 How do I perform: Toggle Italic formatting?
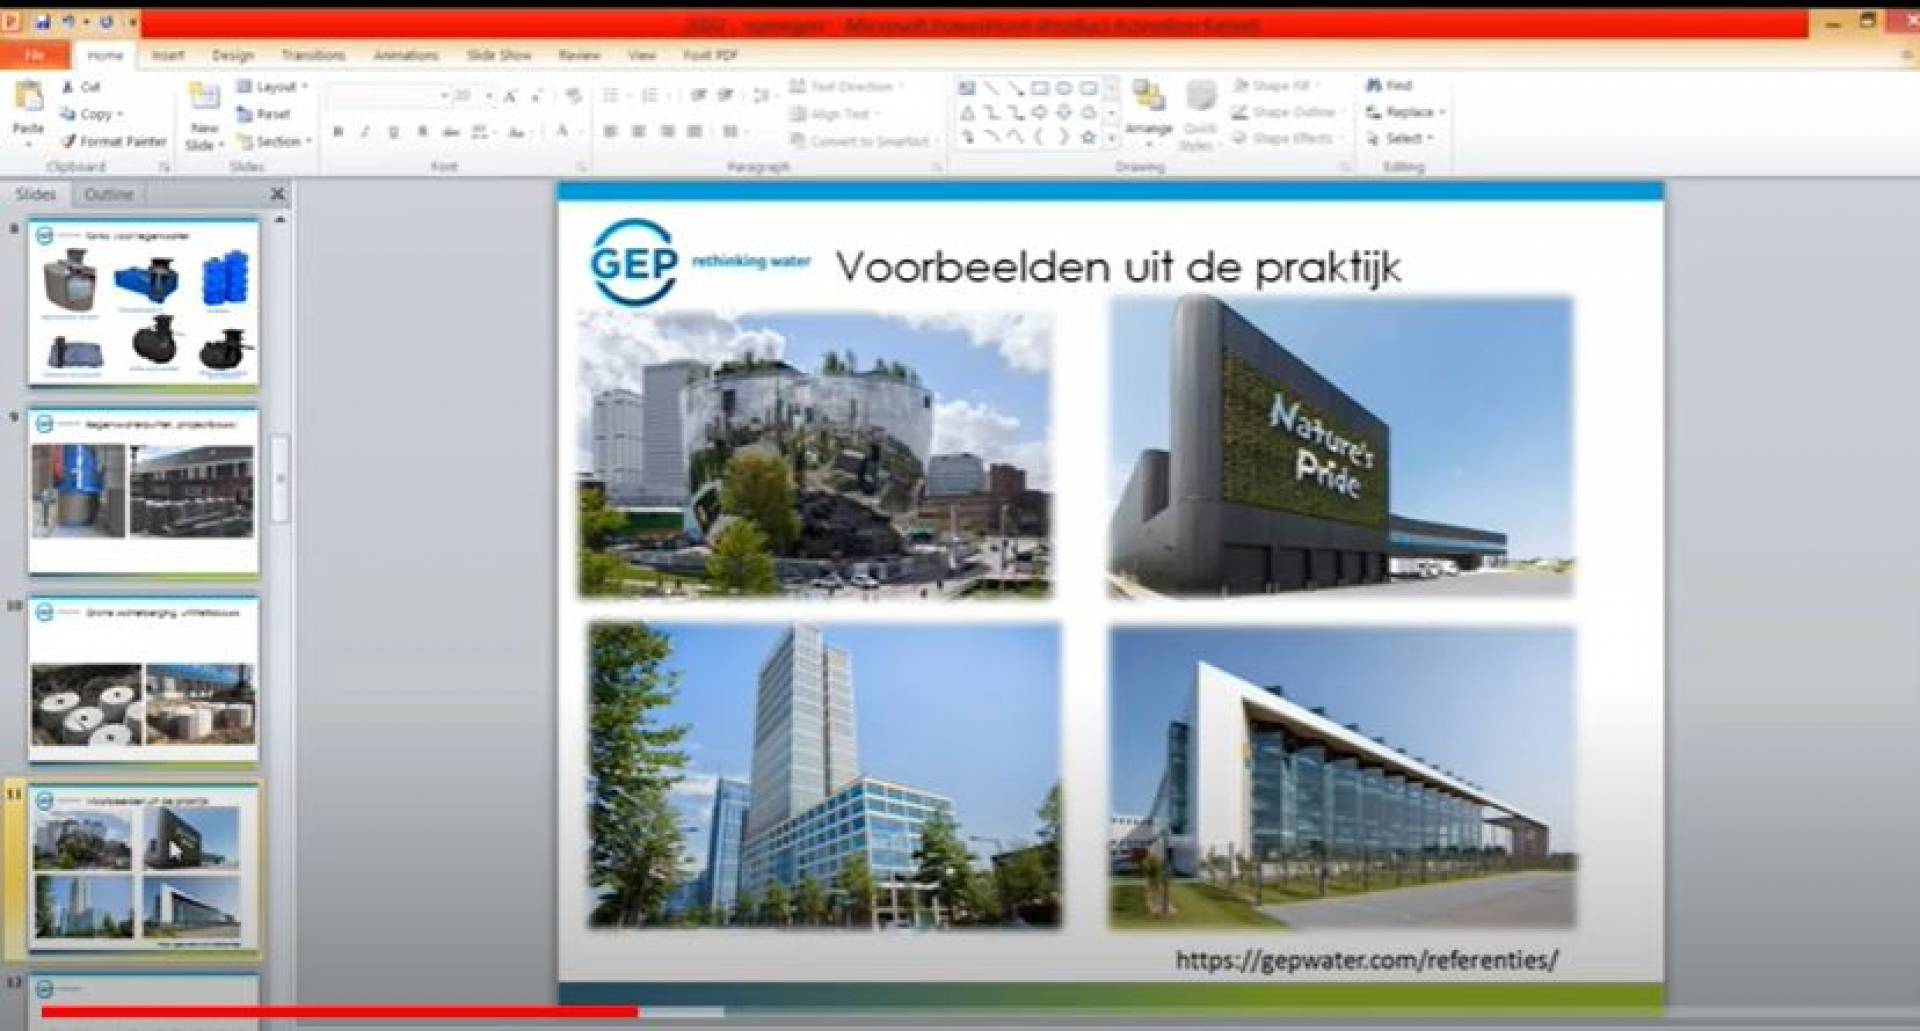[x=366, y=132]
